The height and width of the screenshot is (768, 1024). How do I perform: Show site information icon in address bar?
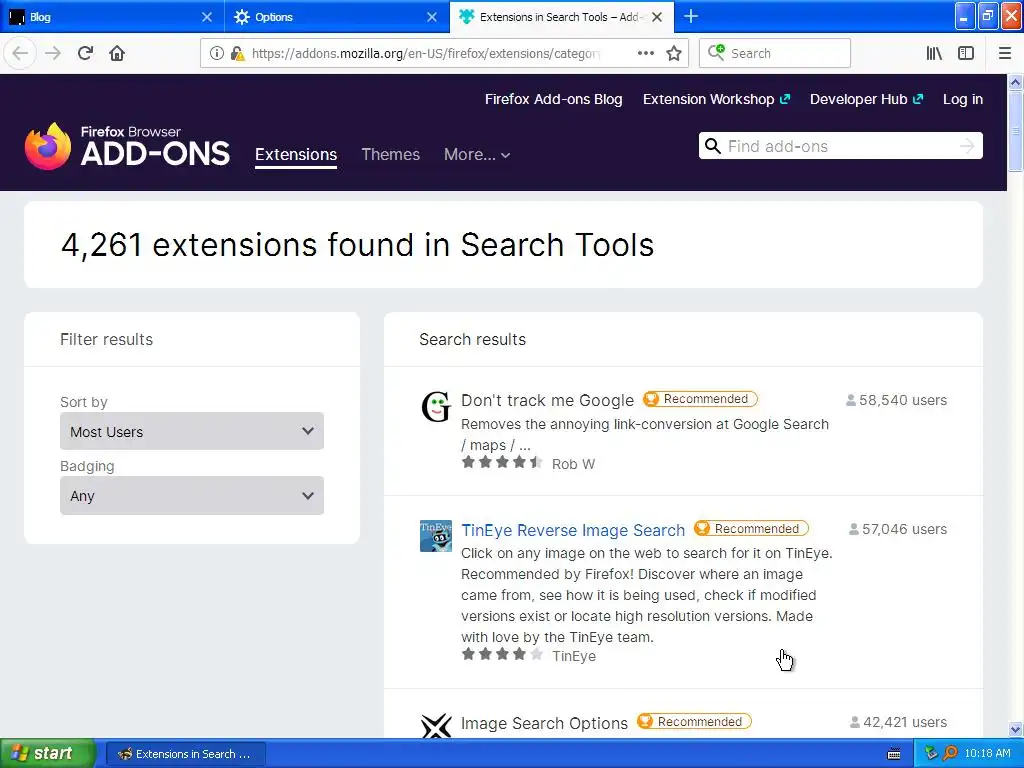tap(217, 53)
